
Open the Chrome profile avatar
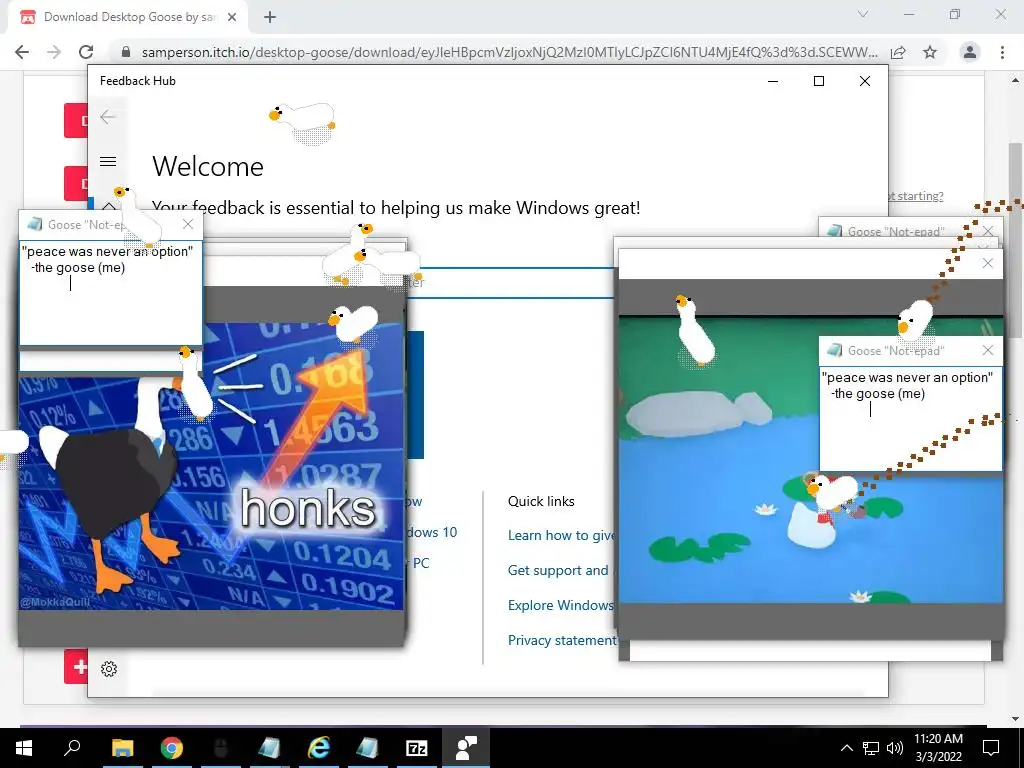pos(970,52)
